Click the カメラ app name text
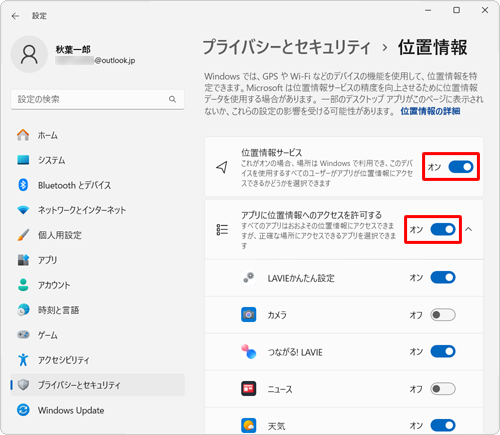Image resolution: width=500 pixels, height=435 pixels. (x=277, y=315)
